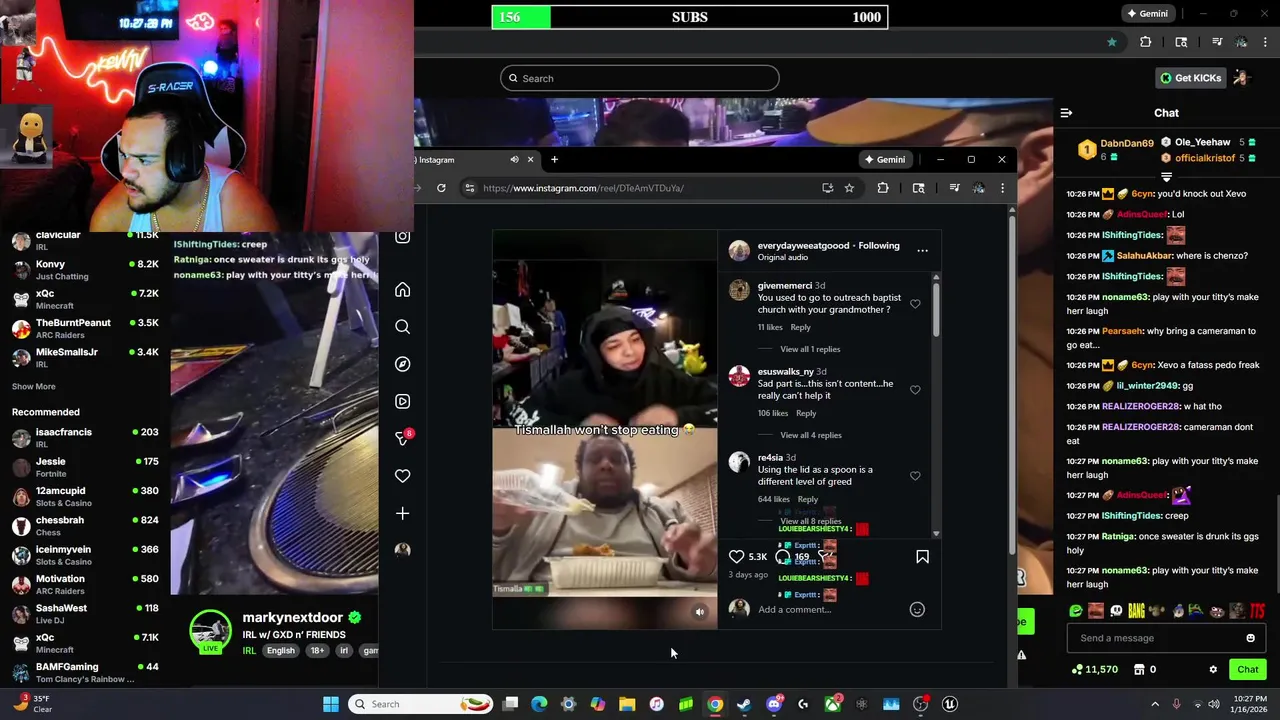Open reel comments bubble icon
Viewport: 1280px width, 720px height.
[x=783, y=557]
